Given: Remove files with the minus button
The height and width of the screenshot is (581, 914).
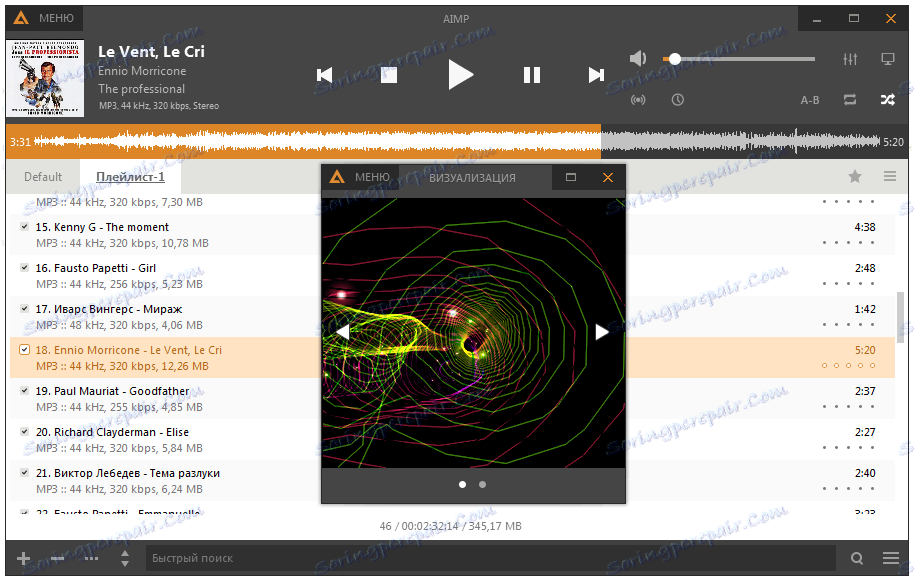Looking at the screenshot, I should pyautogui.click(x=57, y=558).
